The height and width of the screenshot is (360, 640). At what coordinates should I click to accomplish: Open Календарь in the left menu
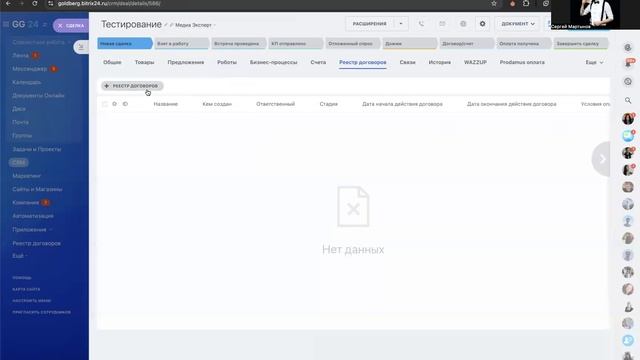point(27,82)
